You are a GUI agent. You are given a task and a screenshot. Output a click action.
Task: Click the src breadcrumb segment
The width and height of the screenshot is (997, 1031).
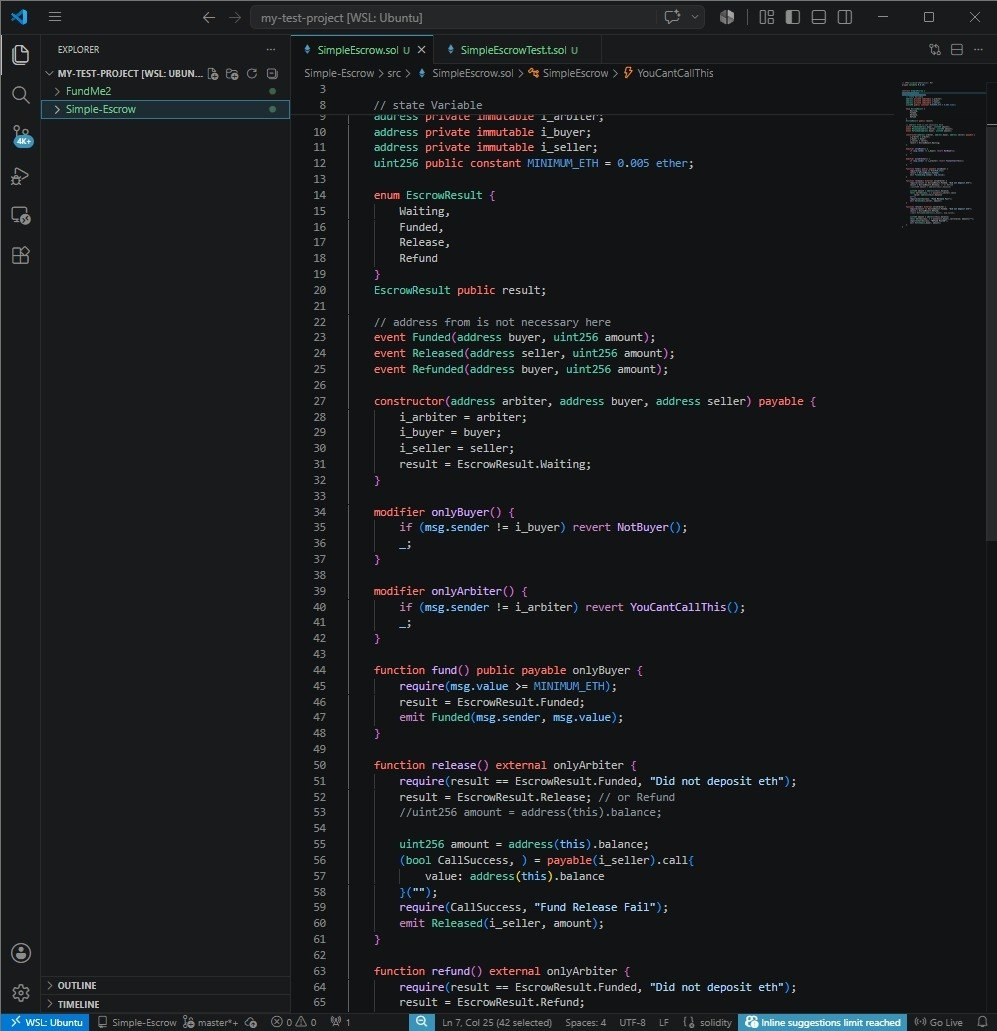pos(394,73)
